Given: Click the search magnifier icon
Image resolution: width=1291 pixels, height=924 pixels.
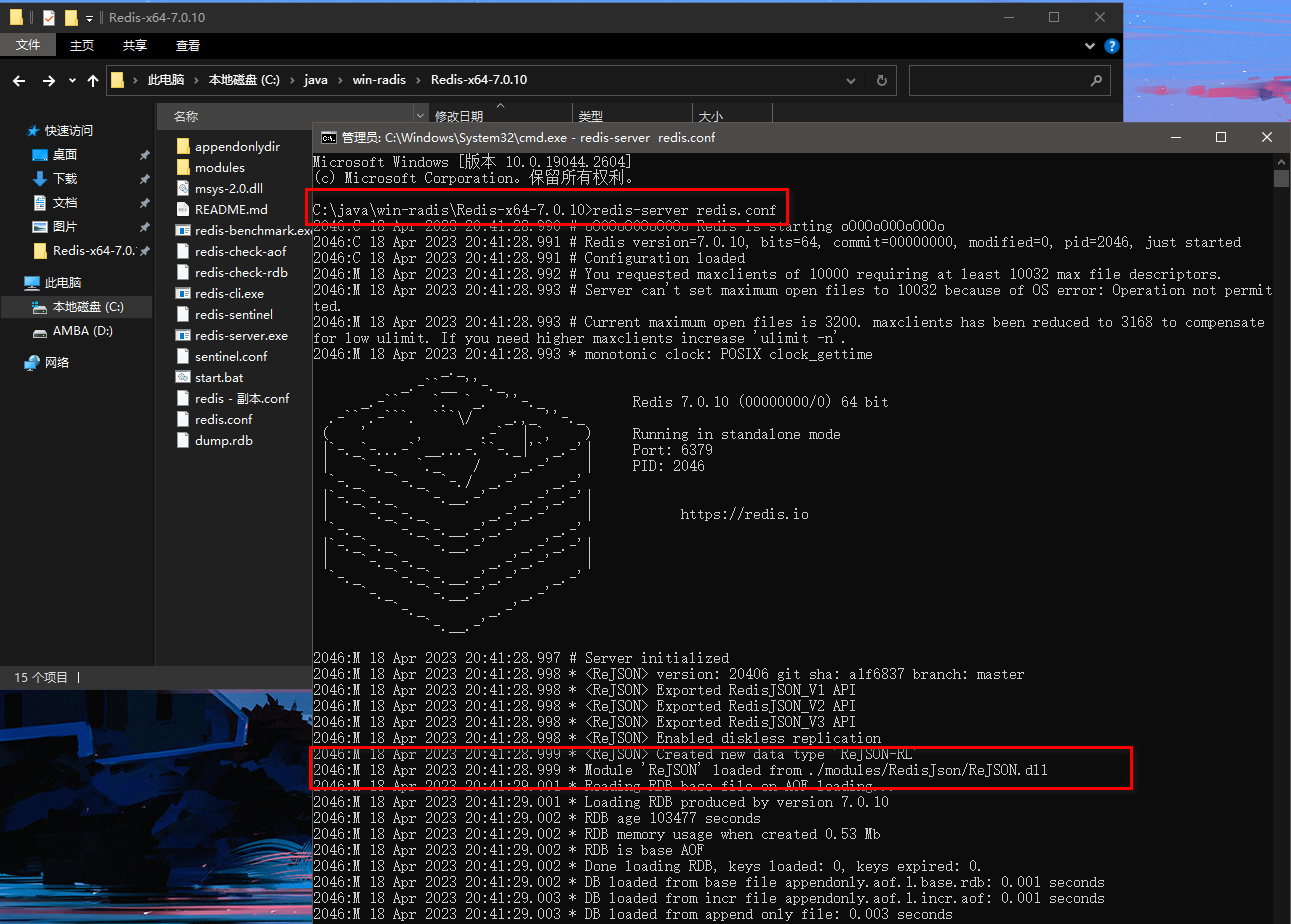Looking at the screenshot, I should coord(1096,81).
